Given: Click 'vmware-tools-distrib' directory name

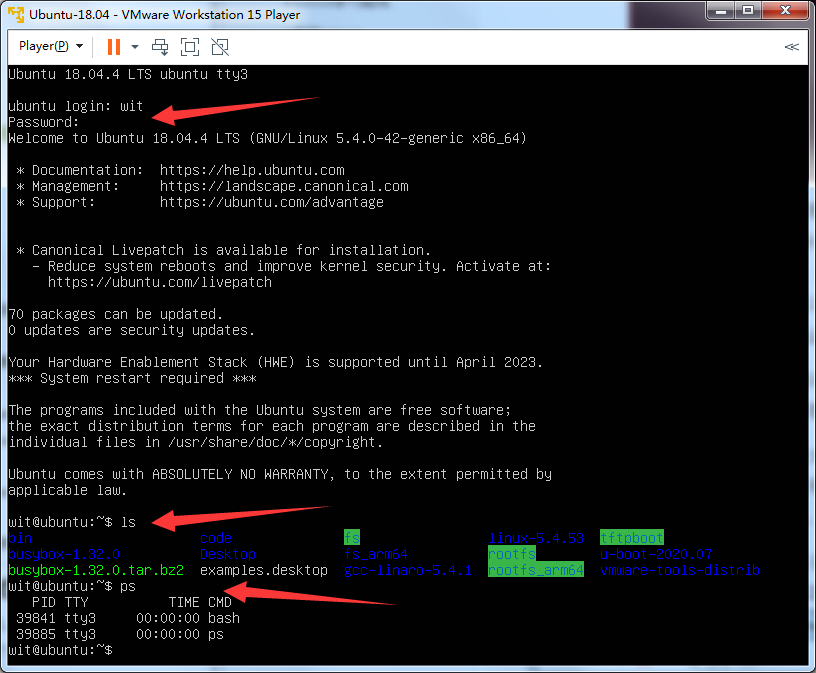Looking at the screenshot, I should coord(680,570).
